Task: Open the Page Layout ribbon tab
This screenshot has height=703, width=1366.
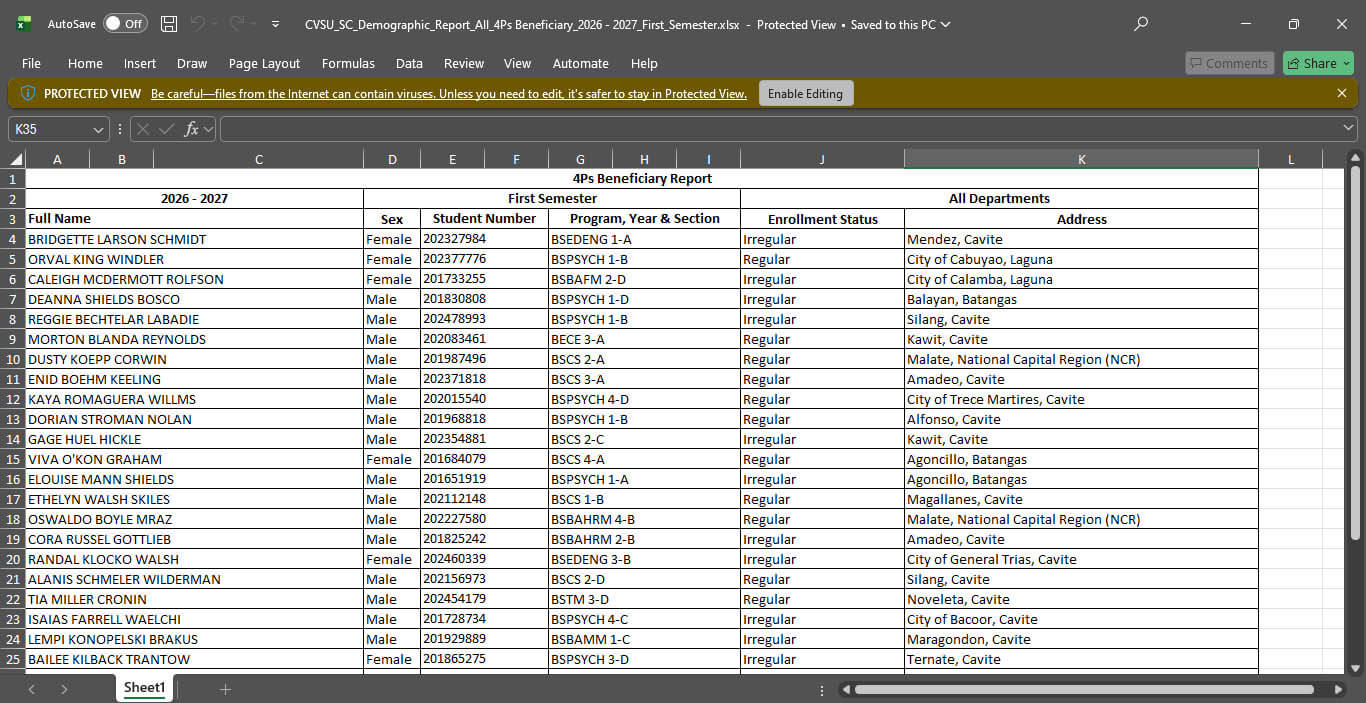Action: tap(264, 63)
